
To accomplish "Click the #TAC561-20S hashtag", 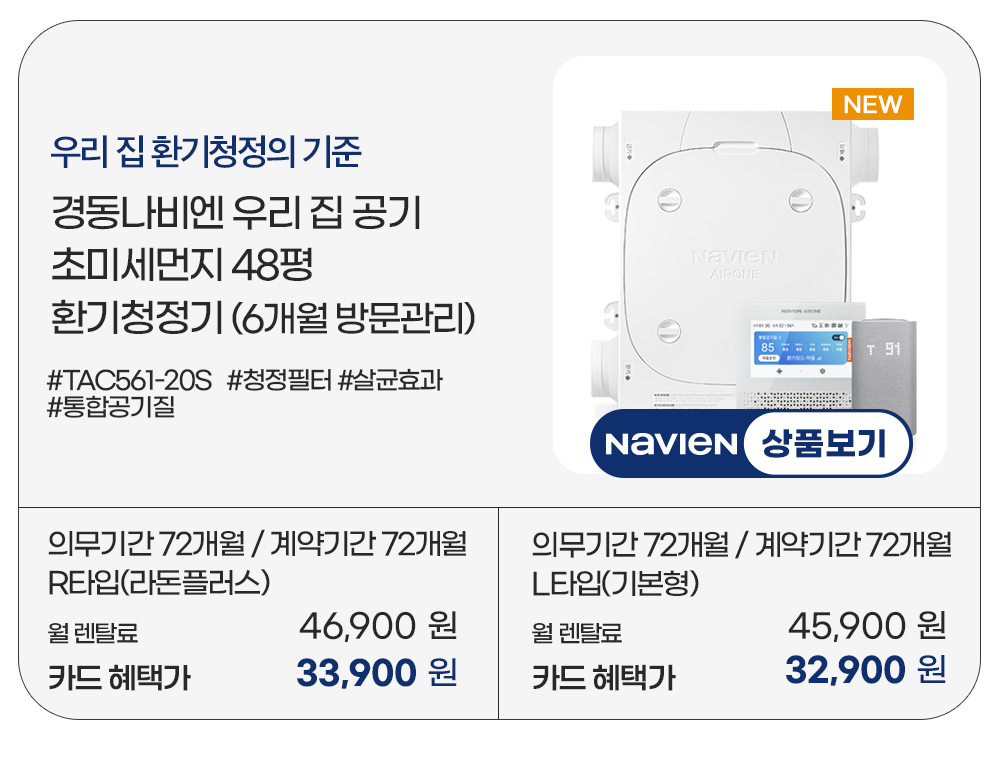I will (x=130, y=381).
